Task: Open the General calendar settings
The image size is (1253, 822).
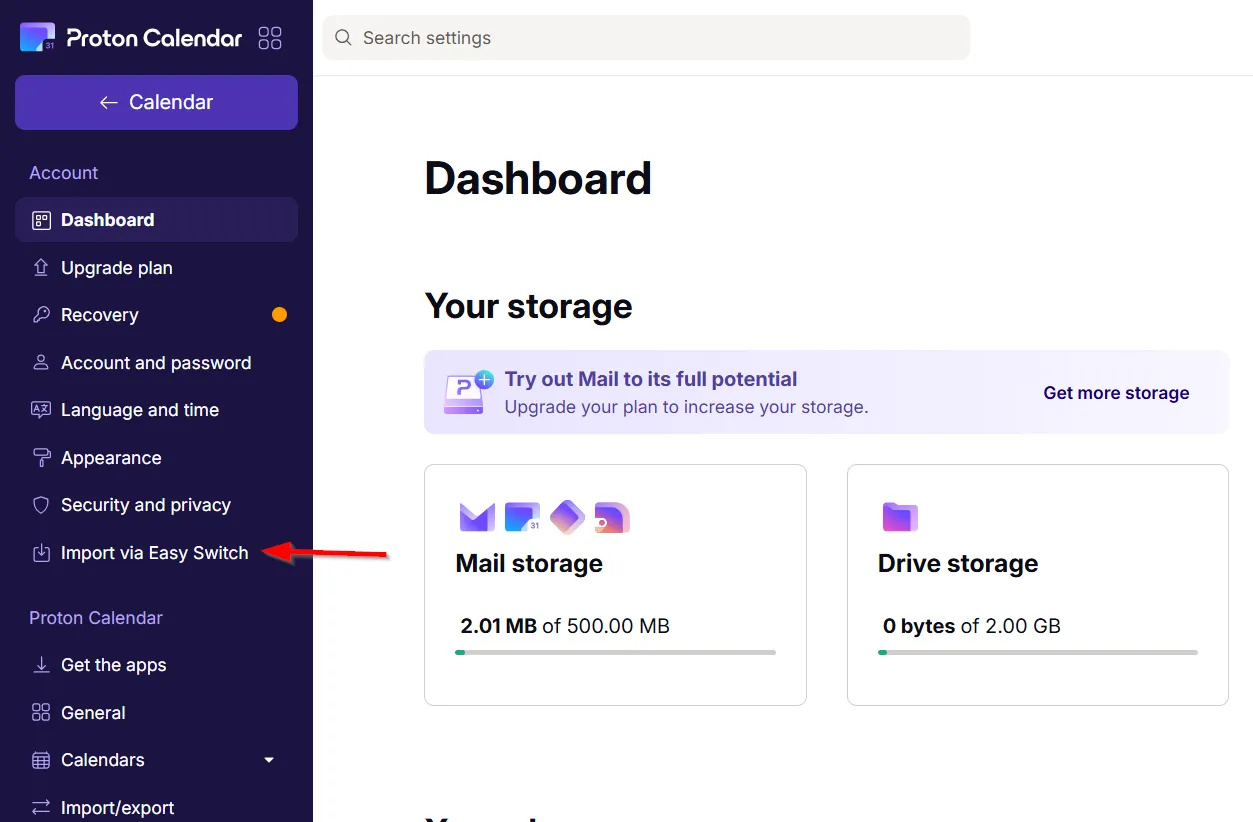Action: (93, 713)
